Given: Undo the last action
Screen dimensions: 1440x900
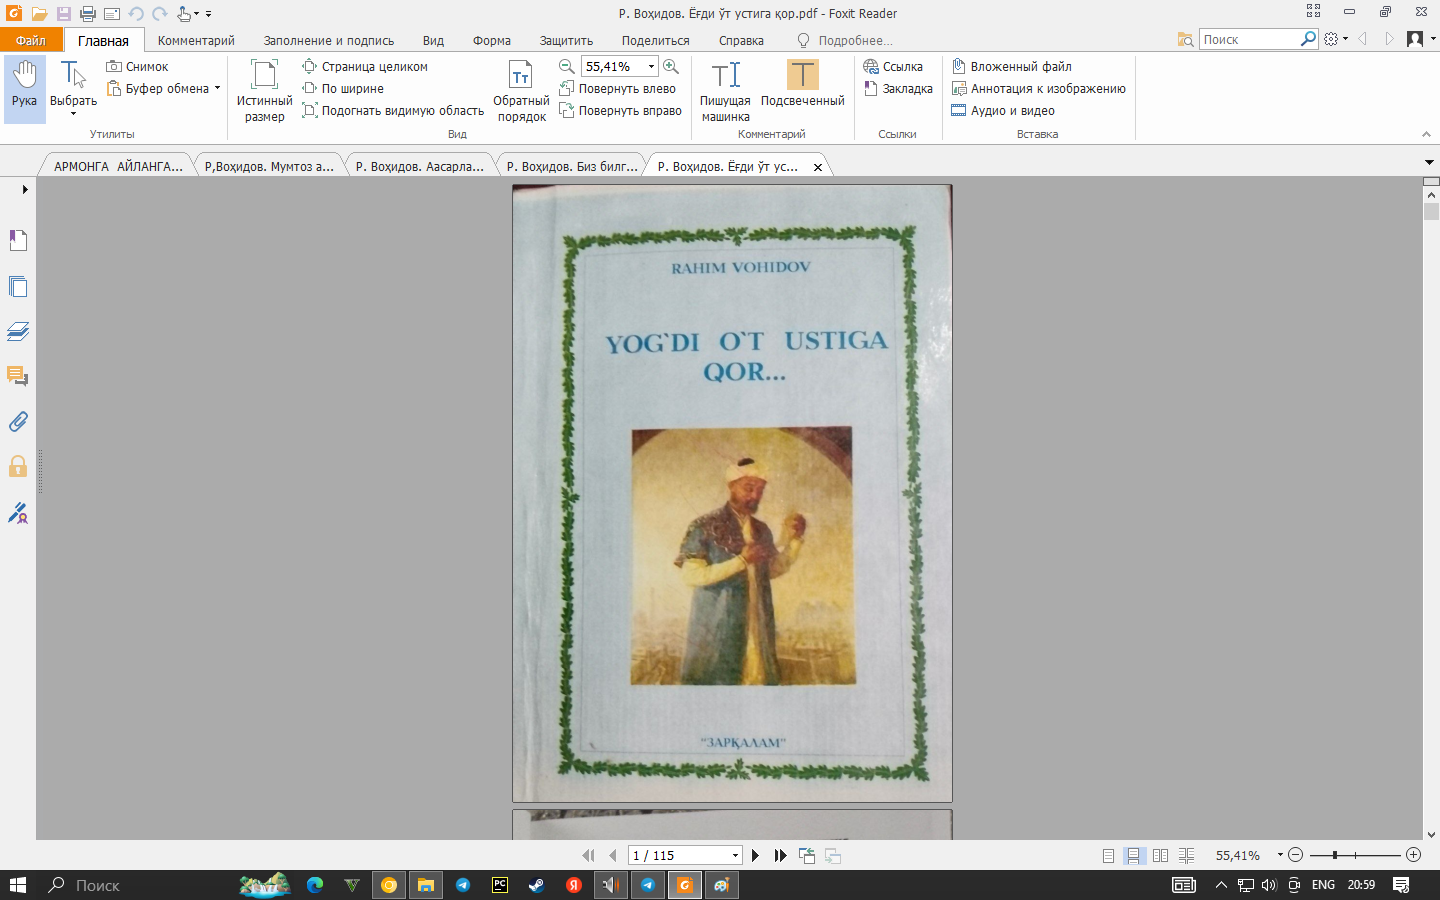Looking at the screenshot, I should (x=136, y=14).
